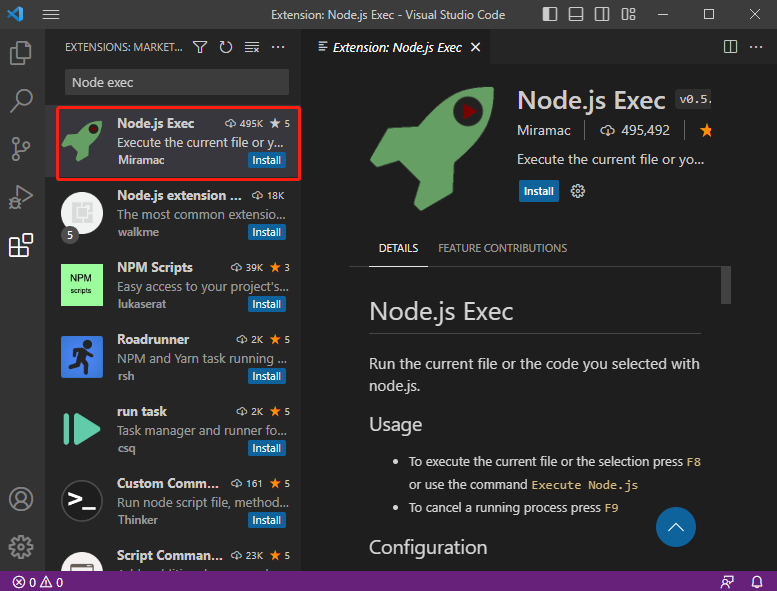Toggle bottom panel layout icon
777x591 pixels.
tap(576, 14)
